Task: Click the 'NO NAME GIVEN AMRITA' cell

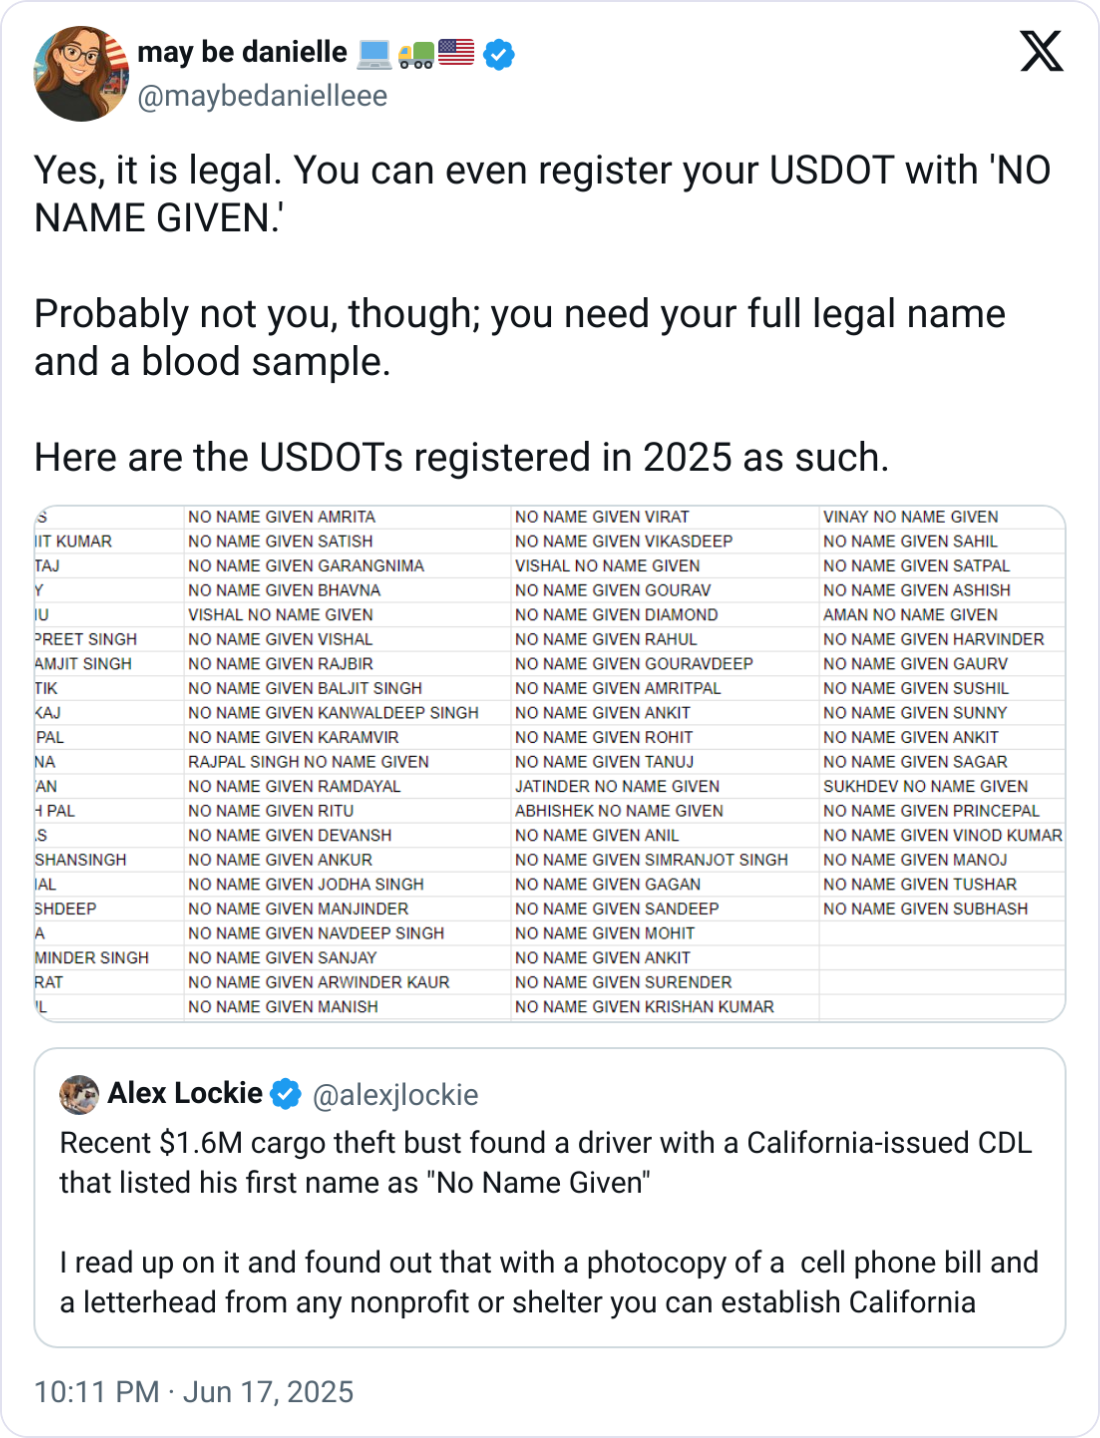Action: tap(282, 517)
